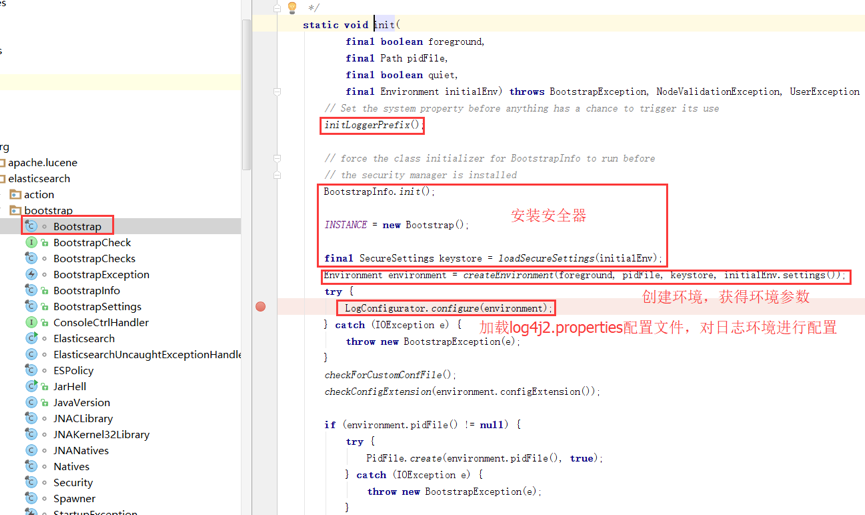Click BootstrapInfo.init() statement
The height and width of the screenshot is (515, 865).
379,192
